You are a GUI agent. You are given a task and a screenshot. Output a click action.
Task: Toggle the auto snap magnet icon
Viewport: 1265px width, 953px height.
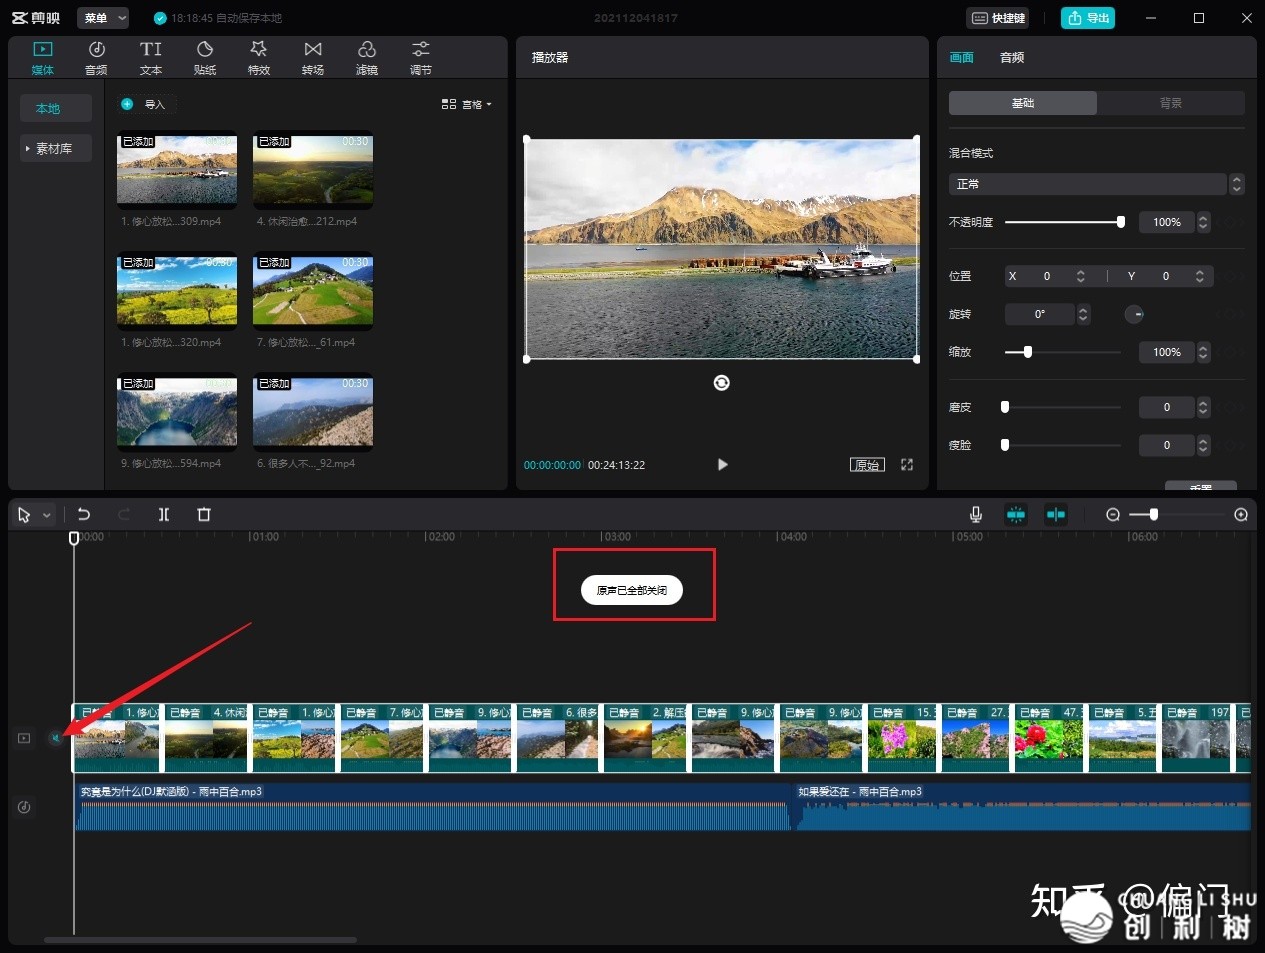point(1016,514)
